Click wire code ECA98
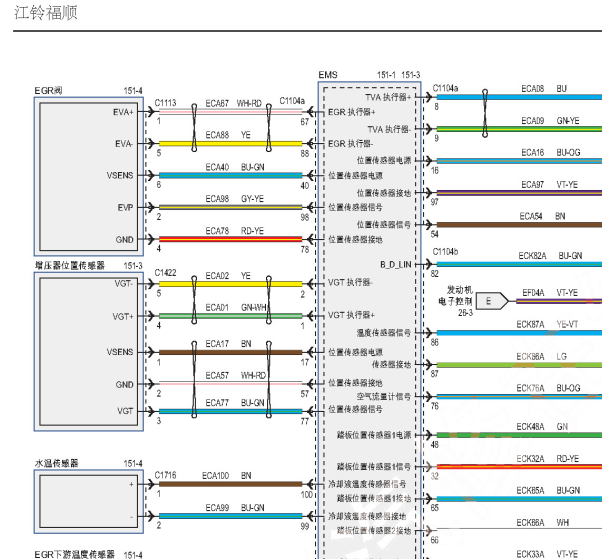The image size is (602, 559). [x=217, y=199]
